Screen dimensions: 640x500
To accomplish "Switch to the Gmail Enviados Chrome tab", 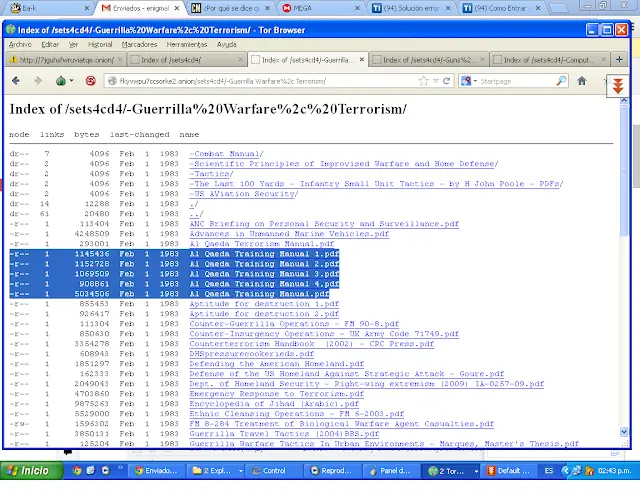I will [140, 8].
